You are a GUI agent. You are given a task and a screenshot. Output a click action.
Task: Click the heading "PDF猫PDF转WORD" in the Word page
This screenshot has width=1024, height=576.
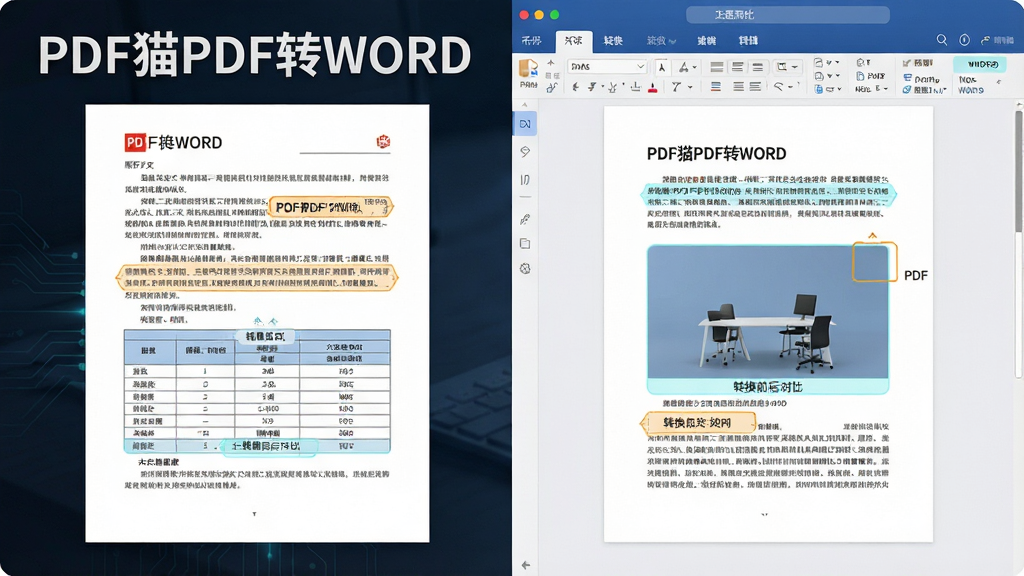[x=716, y=153]
